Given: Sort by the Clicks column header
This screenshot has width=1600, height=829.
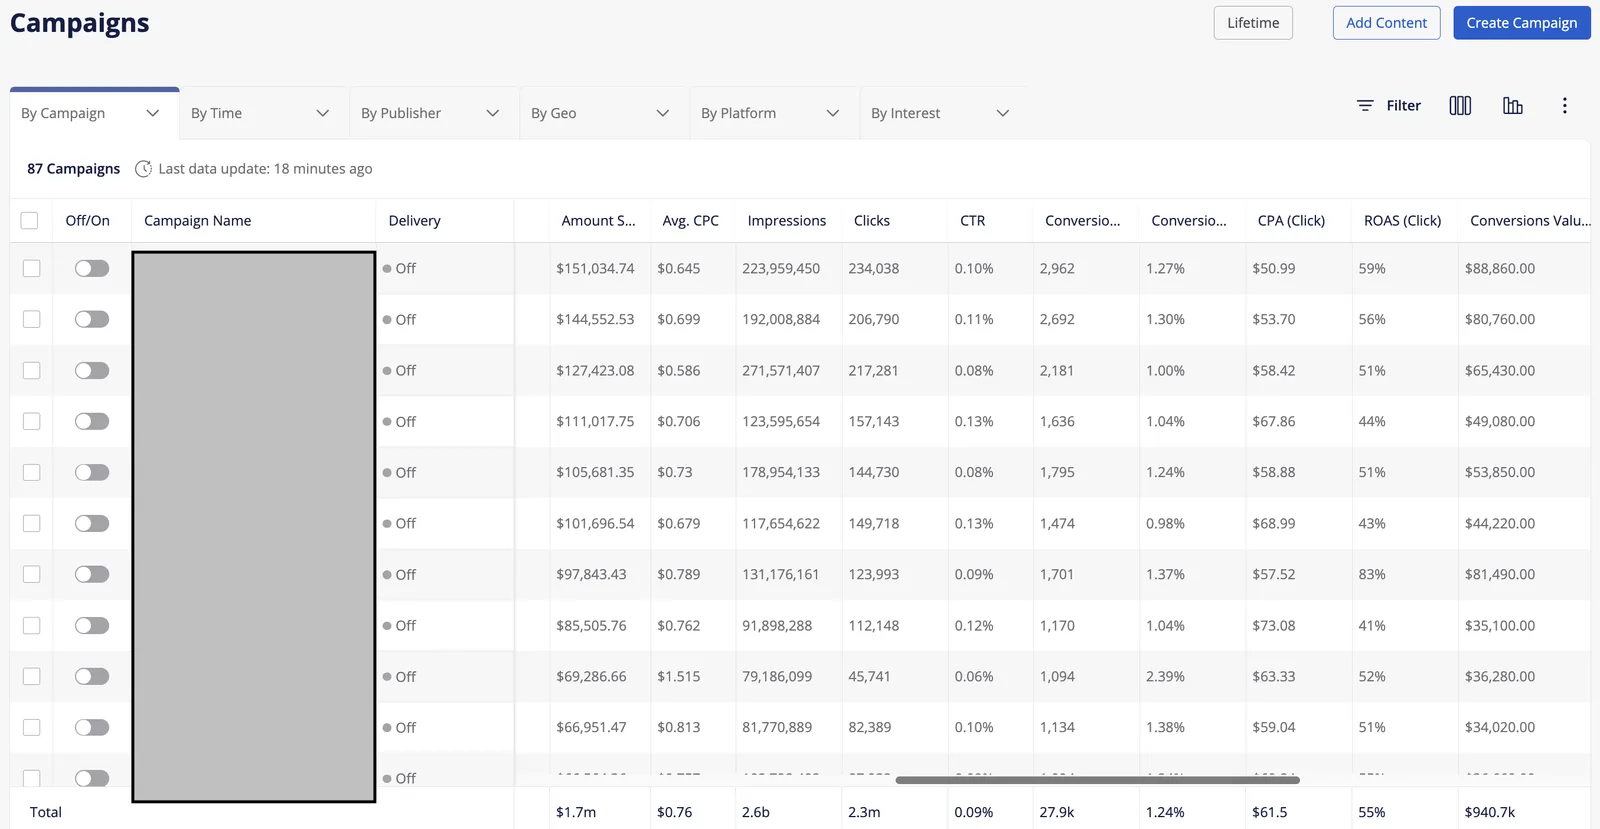Looking at the screenshot, I should pos(871,221).
